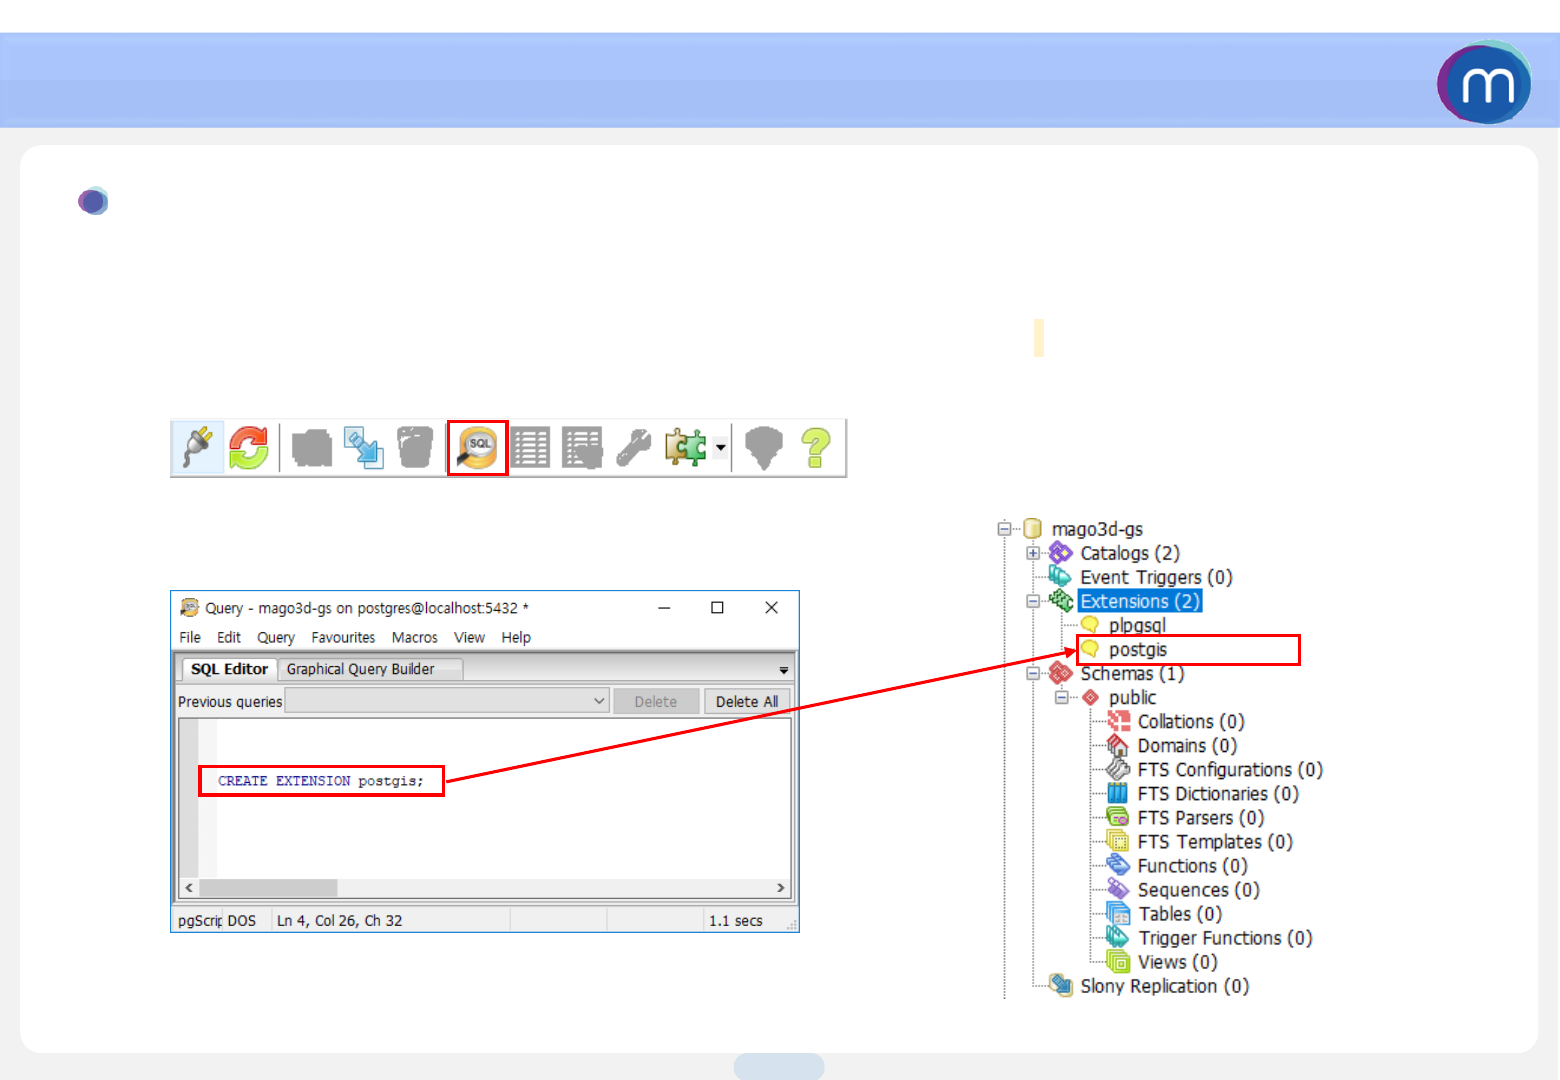Click the Tables (0) node icon
The width and height of the screenshot is (1560, 1080).
[1118, 913]
